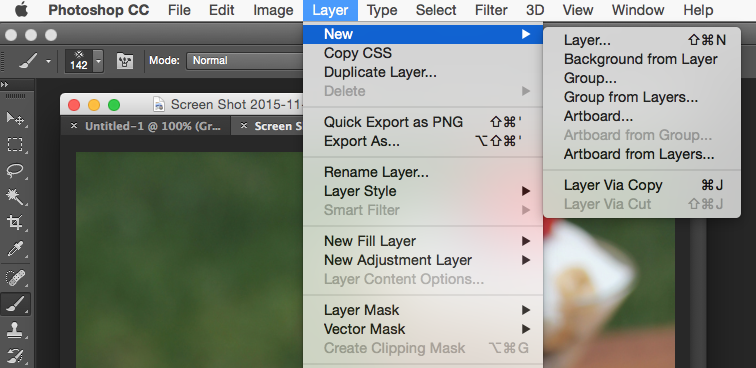Viewport: 756px width, 368px height.
Task: Expand New Adjustment Layer submenu
Action: (x=423, y=260)
